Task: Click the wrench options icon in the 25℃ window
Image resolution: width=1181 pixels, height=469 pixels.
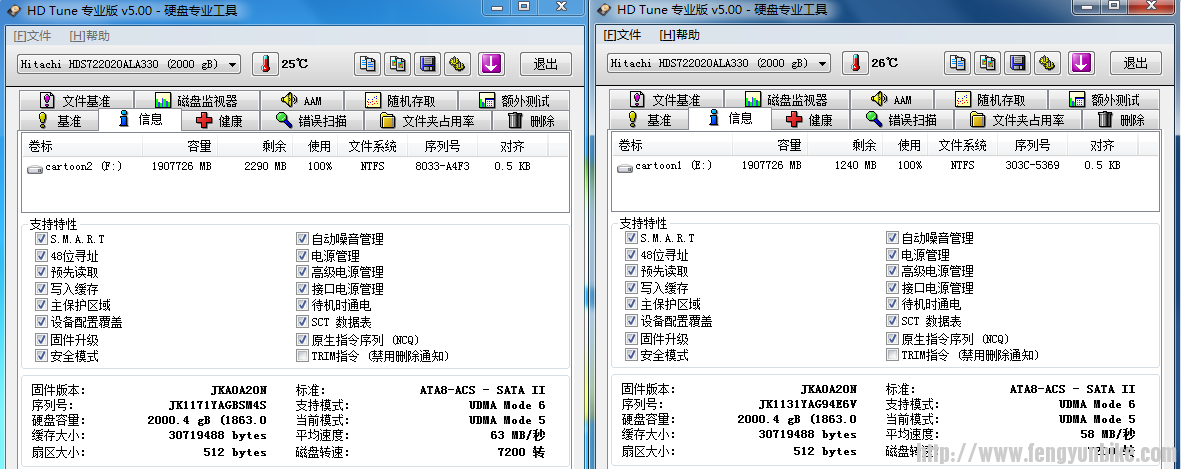Action: click(458, 64)
